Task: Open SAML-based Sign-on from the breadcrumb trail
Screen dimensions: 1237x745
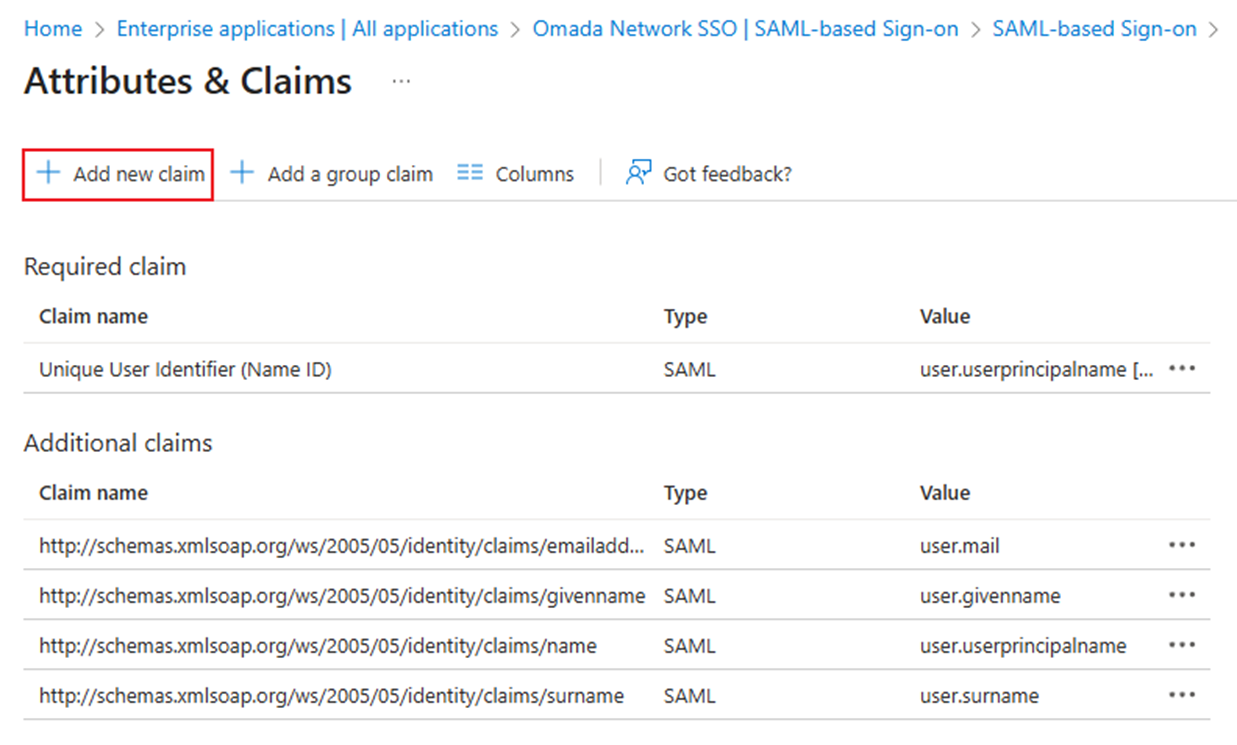Action: point(1094,29)
